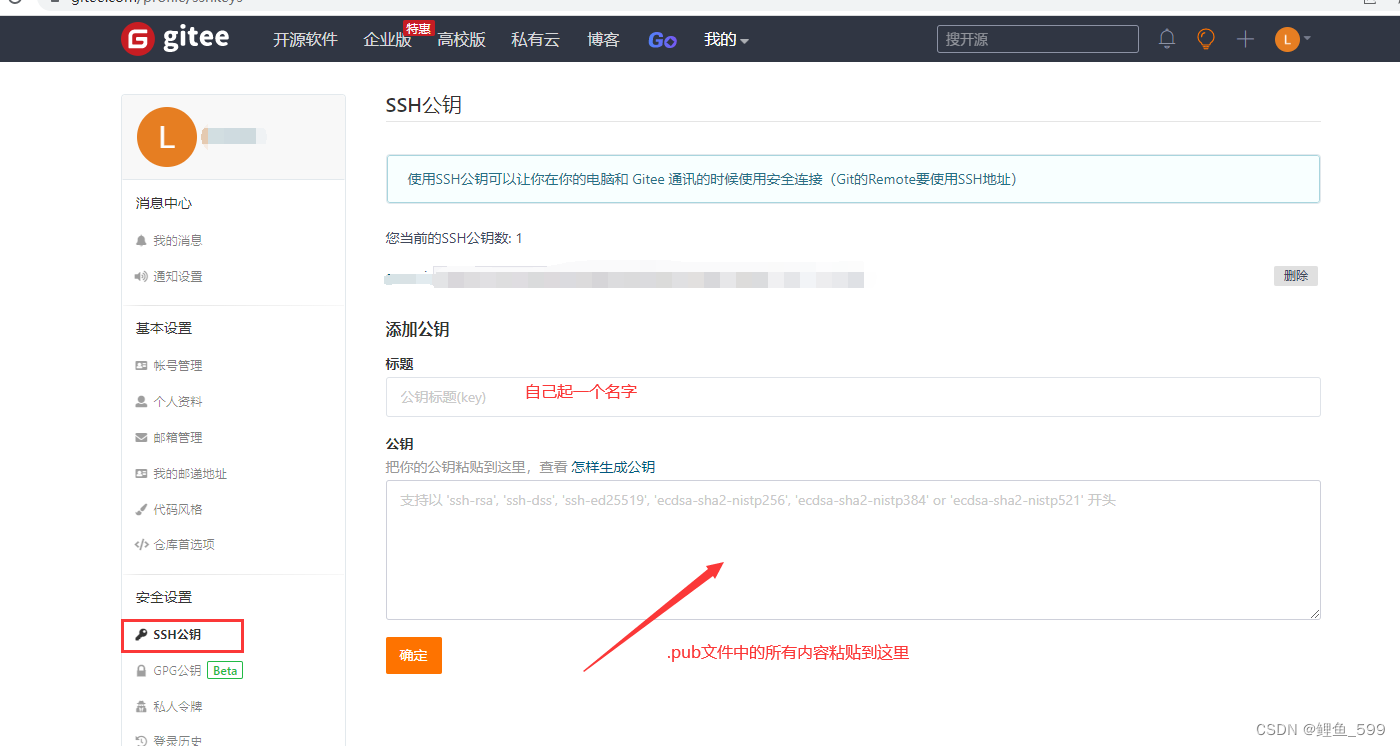1400x746 pixels.
Task: Open the notifications bell icon
Action: [x=1167, y=39]
